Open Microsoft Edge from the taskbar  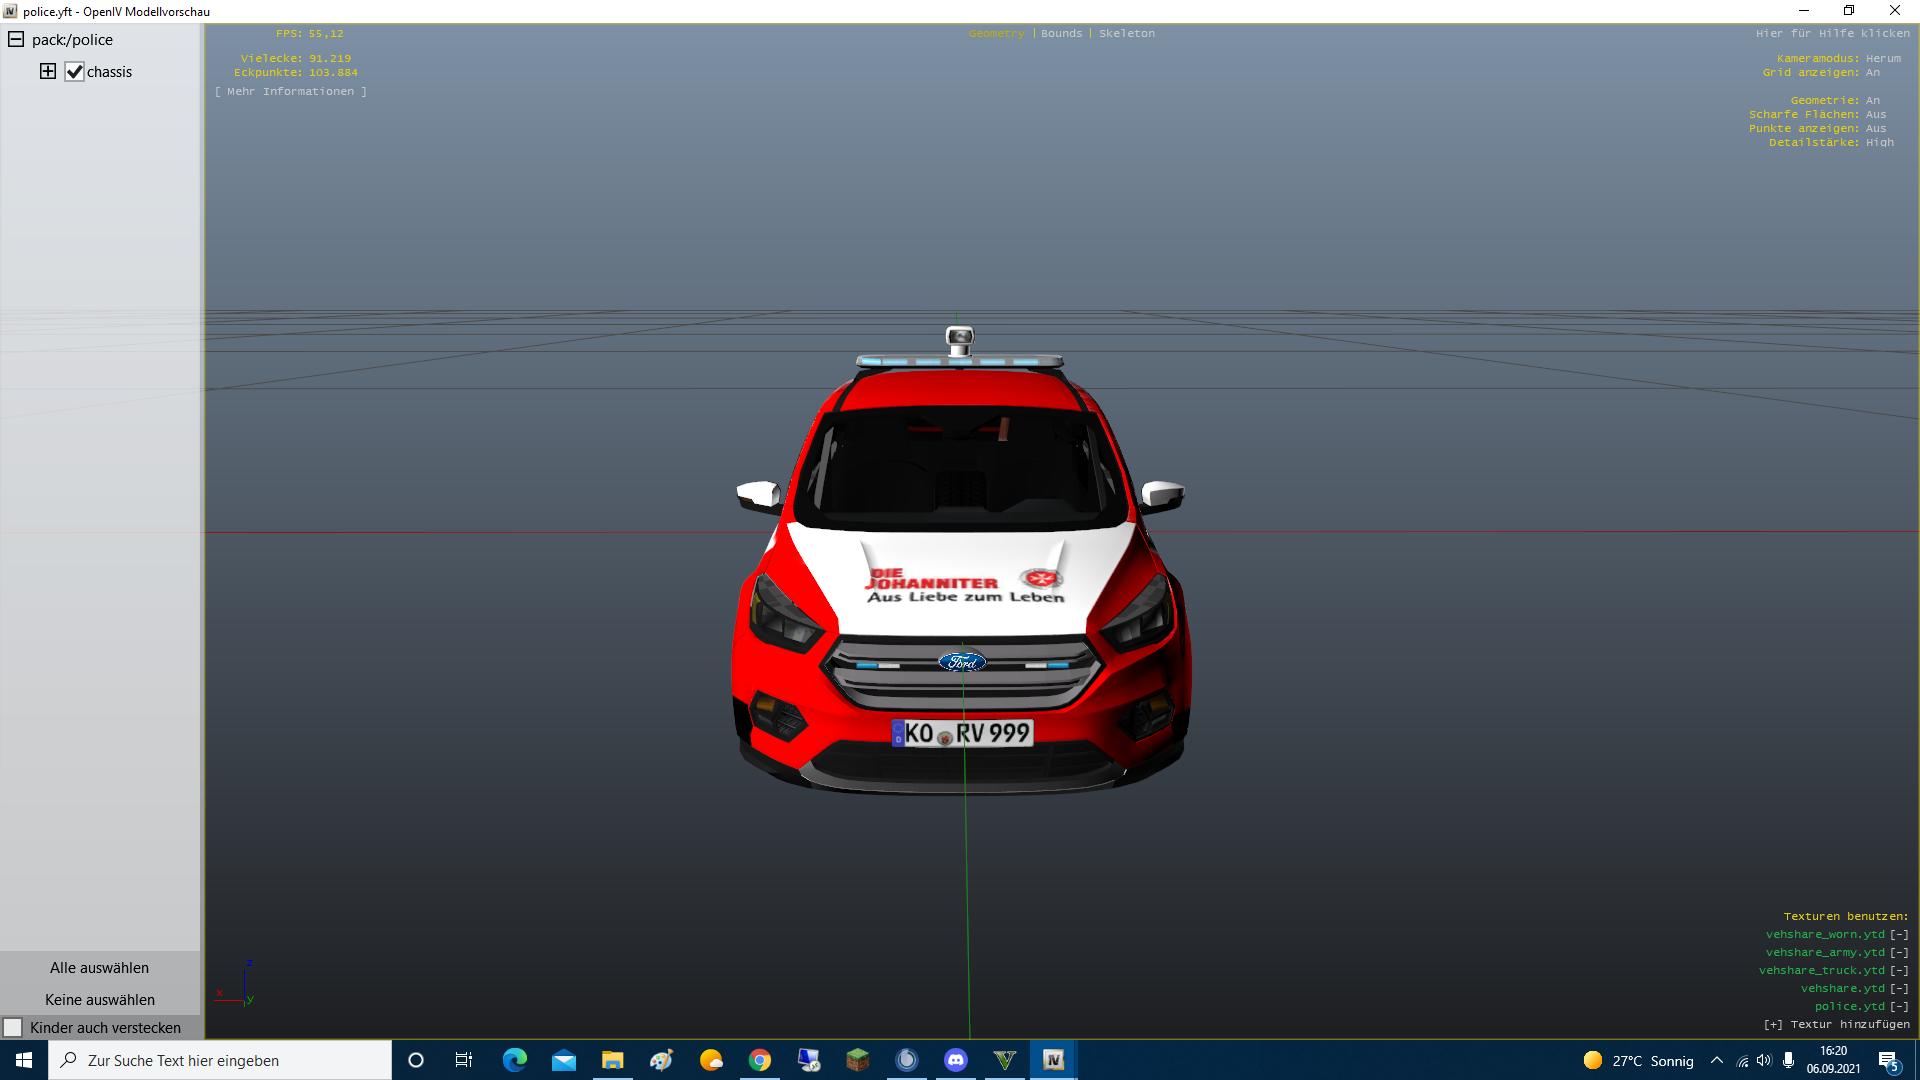[515, 1060]
